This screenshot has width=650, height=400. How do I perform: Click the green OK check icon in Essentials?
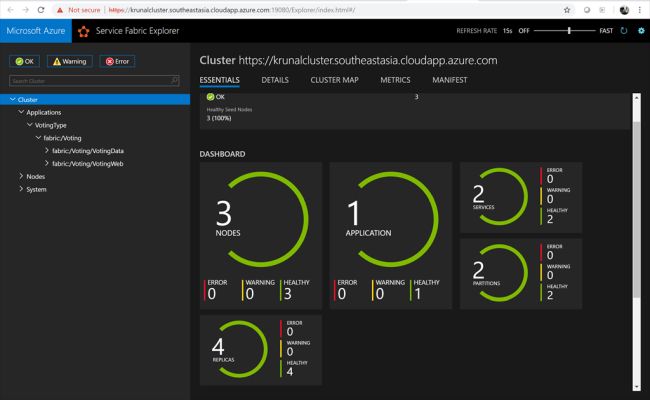(211, 97)
